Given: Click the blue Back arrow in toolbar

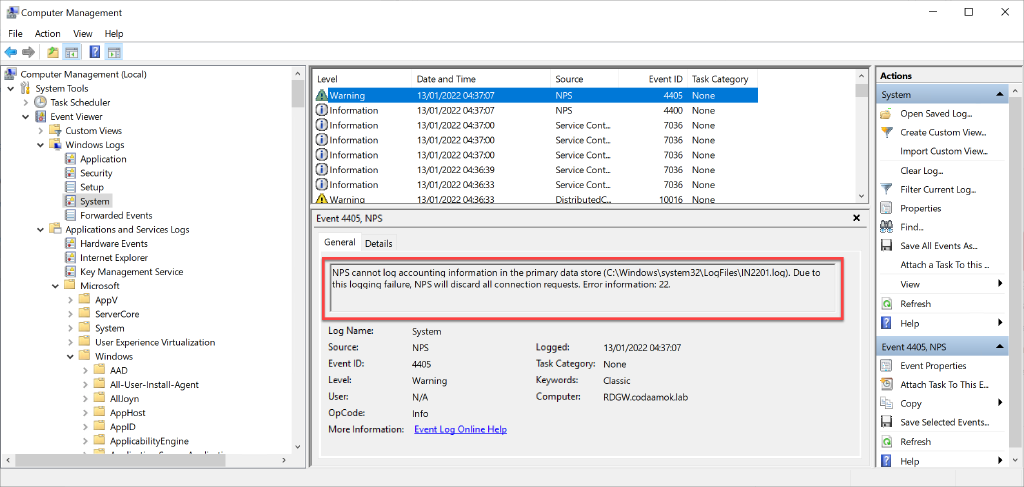Looking at the screenshot, I should point(12,52).
